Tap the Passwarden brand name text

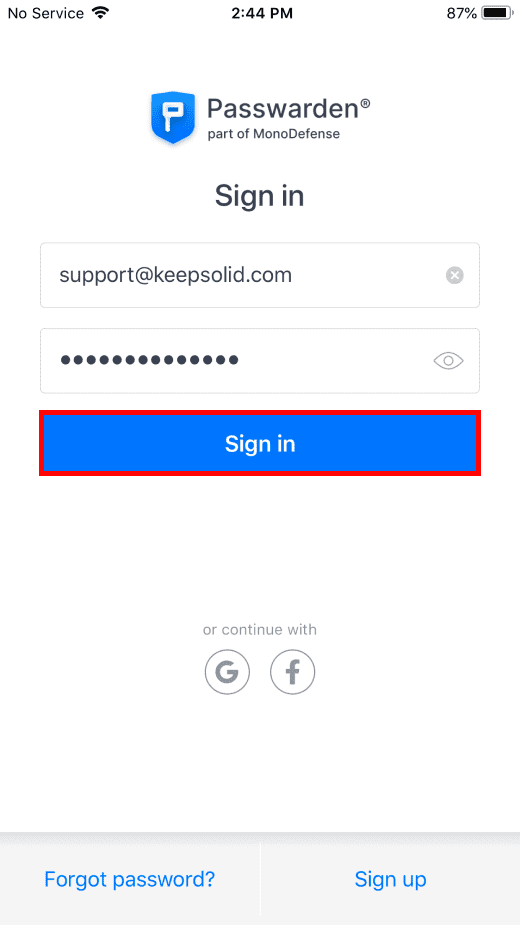284,109
